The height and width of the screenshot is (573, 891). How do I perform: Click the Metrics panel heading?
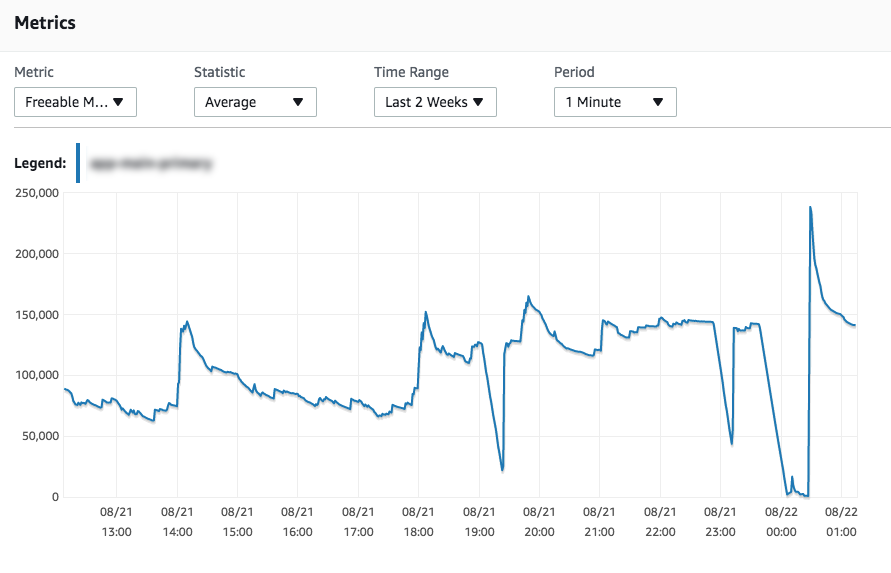45,23
